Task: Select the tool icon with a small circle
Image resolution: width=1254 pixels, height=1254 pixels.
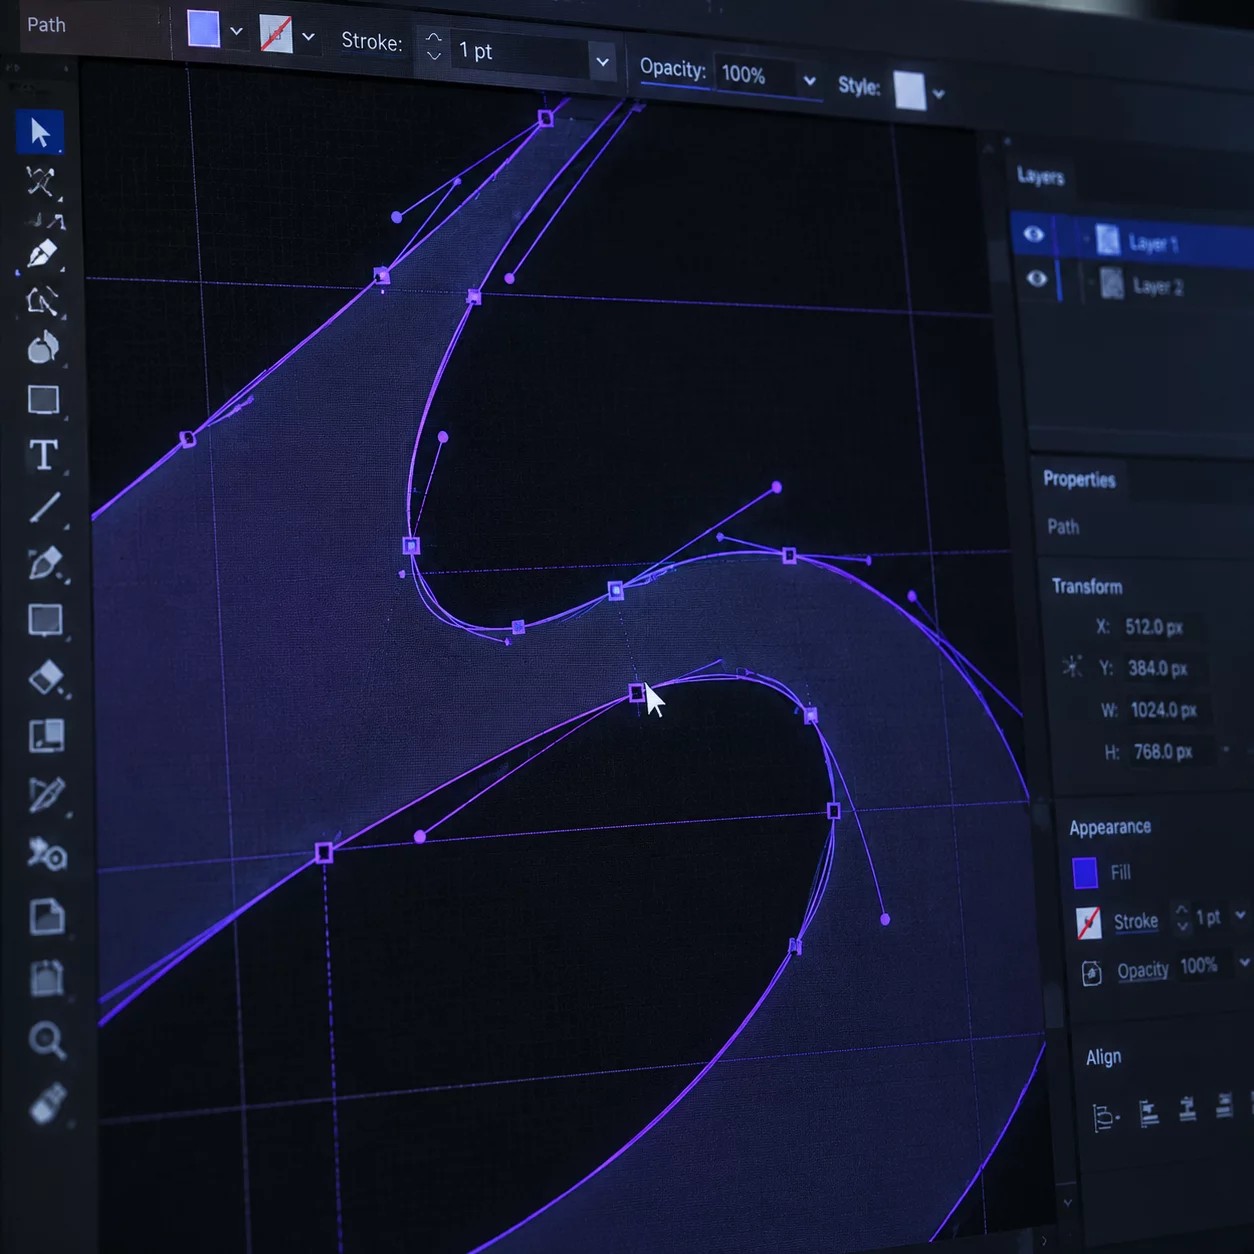Action: click(46, 855)
